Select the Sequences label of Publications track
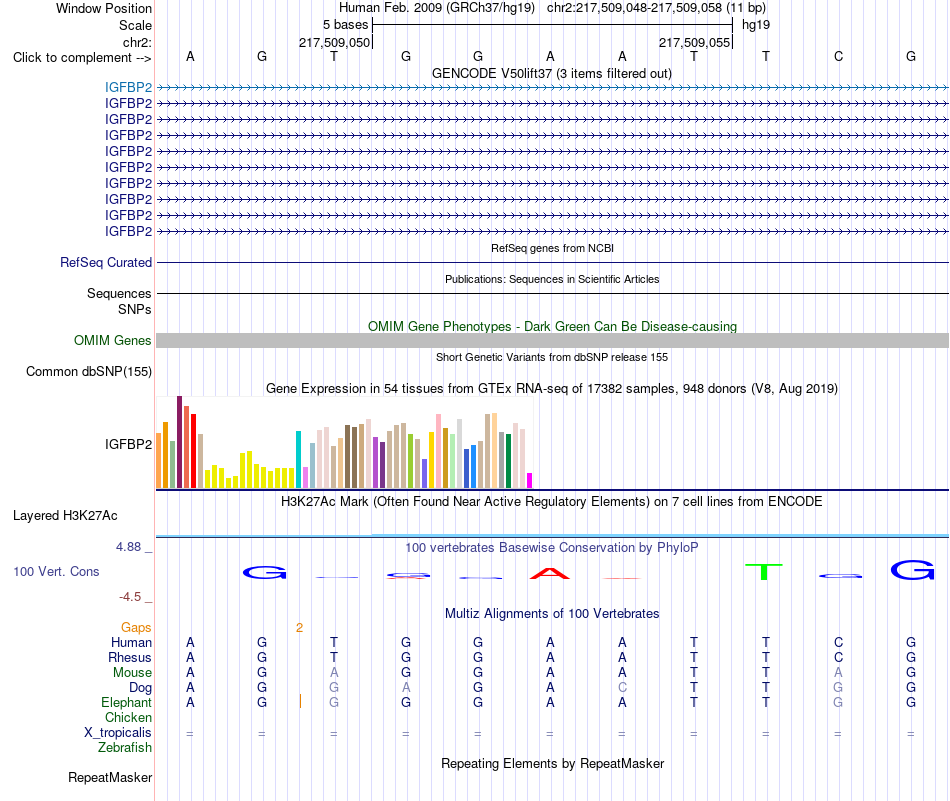Screen dimensions: 950x801 pos(119,293)
